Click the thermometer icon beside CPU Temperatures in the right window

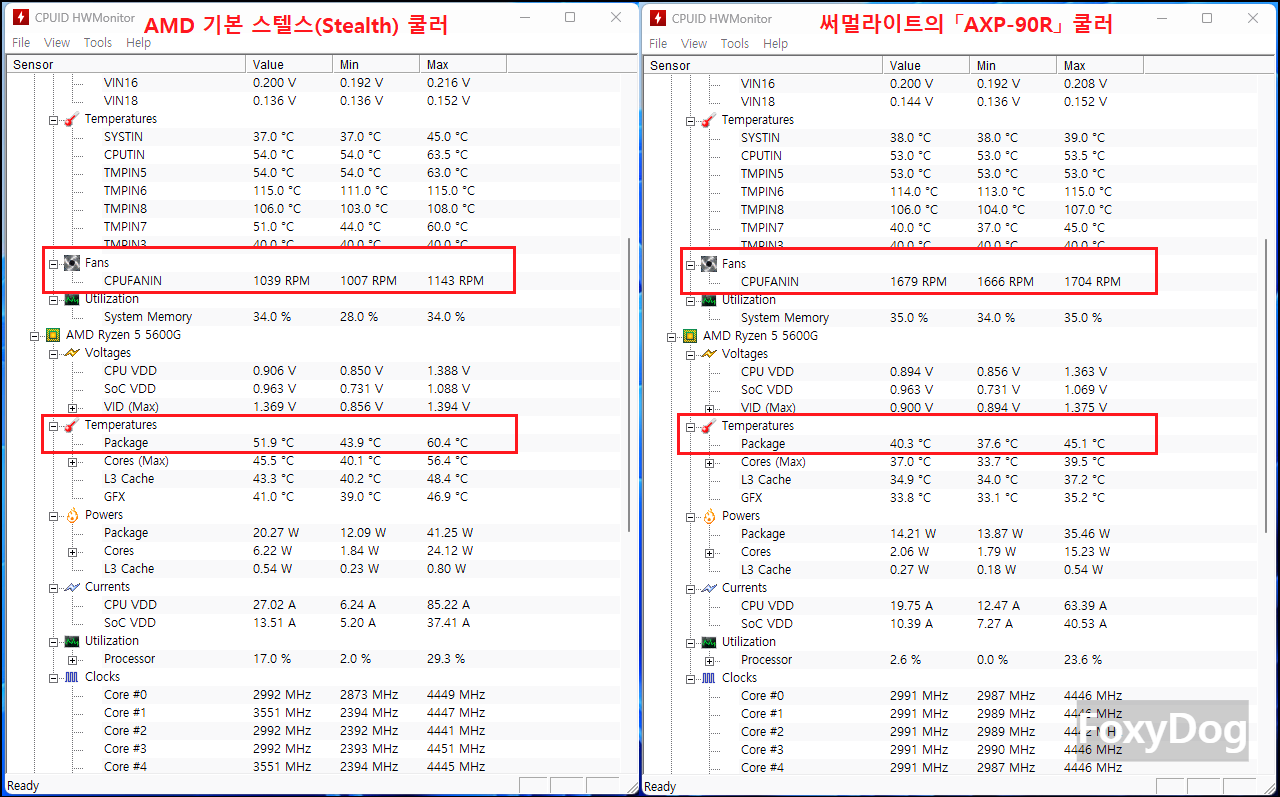[708, 426]
